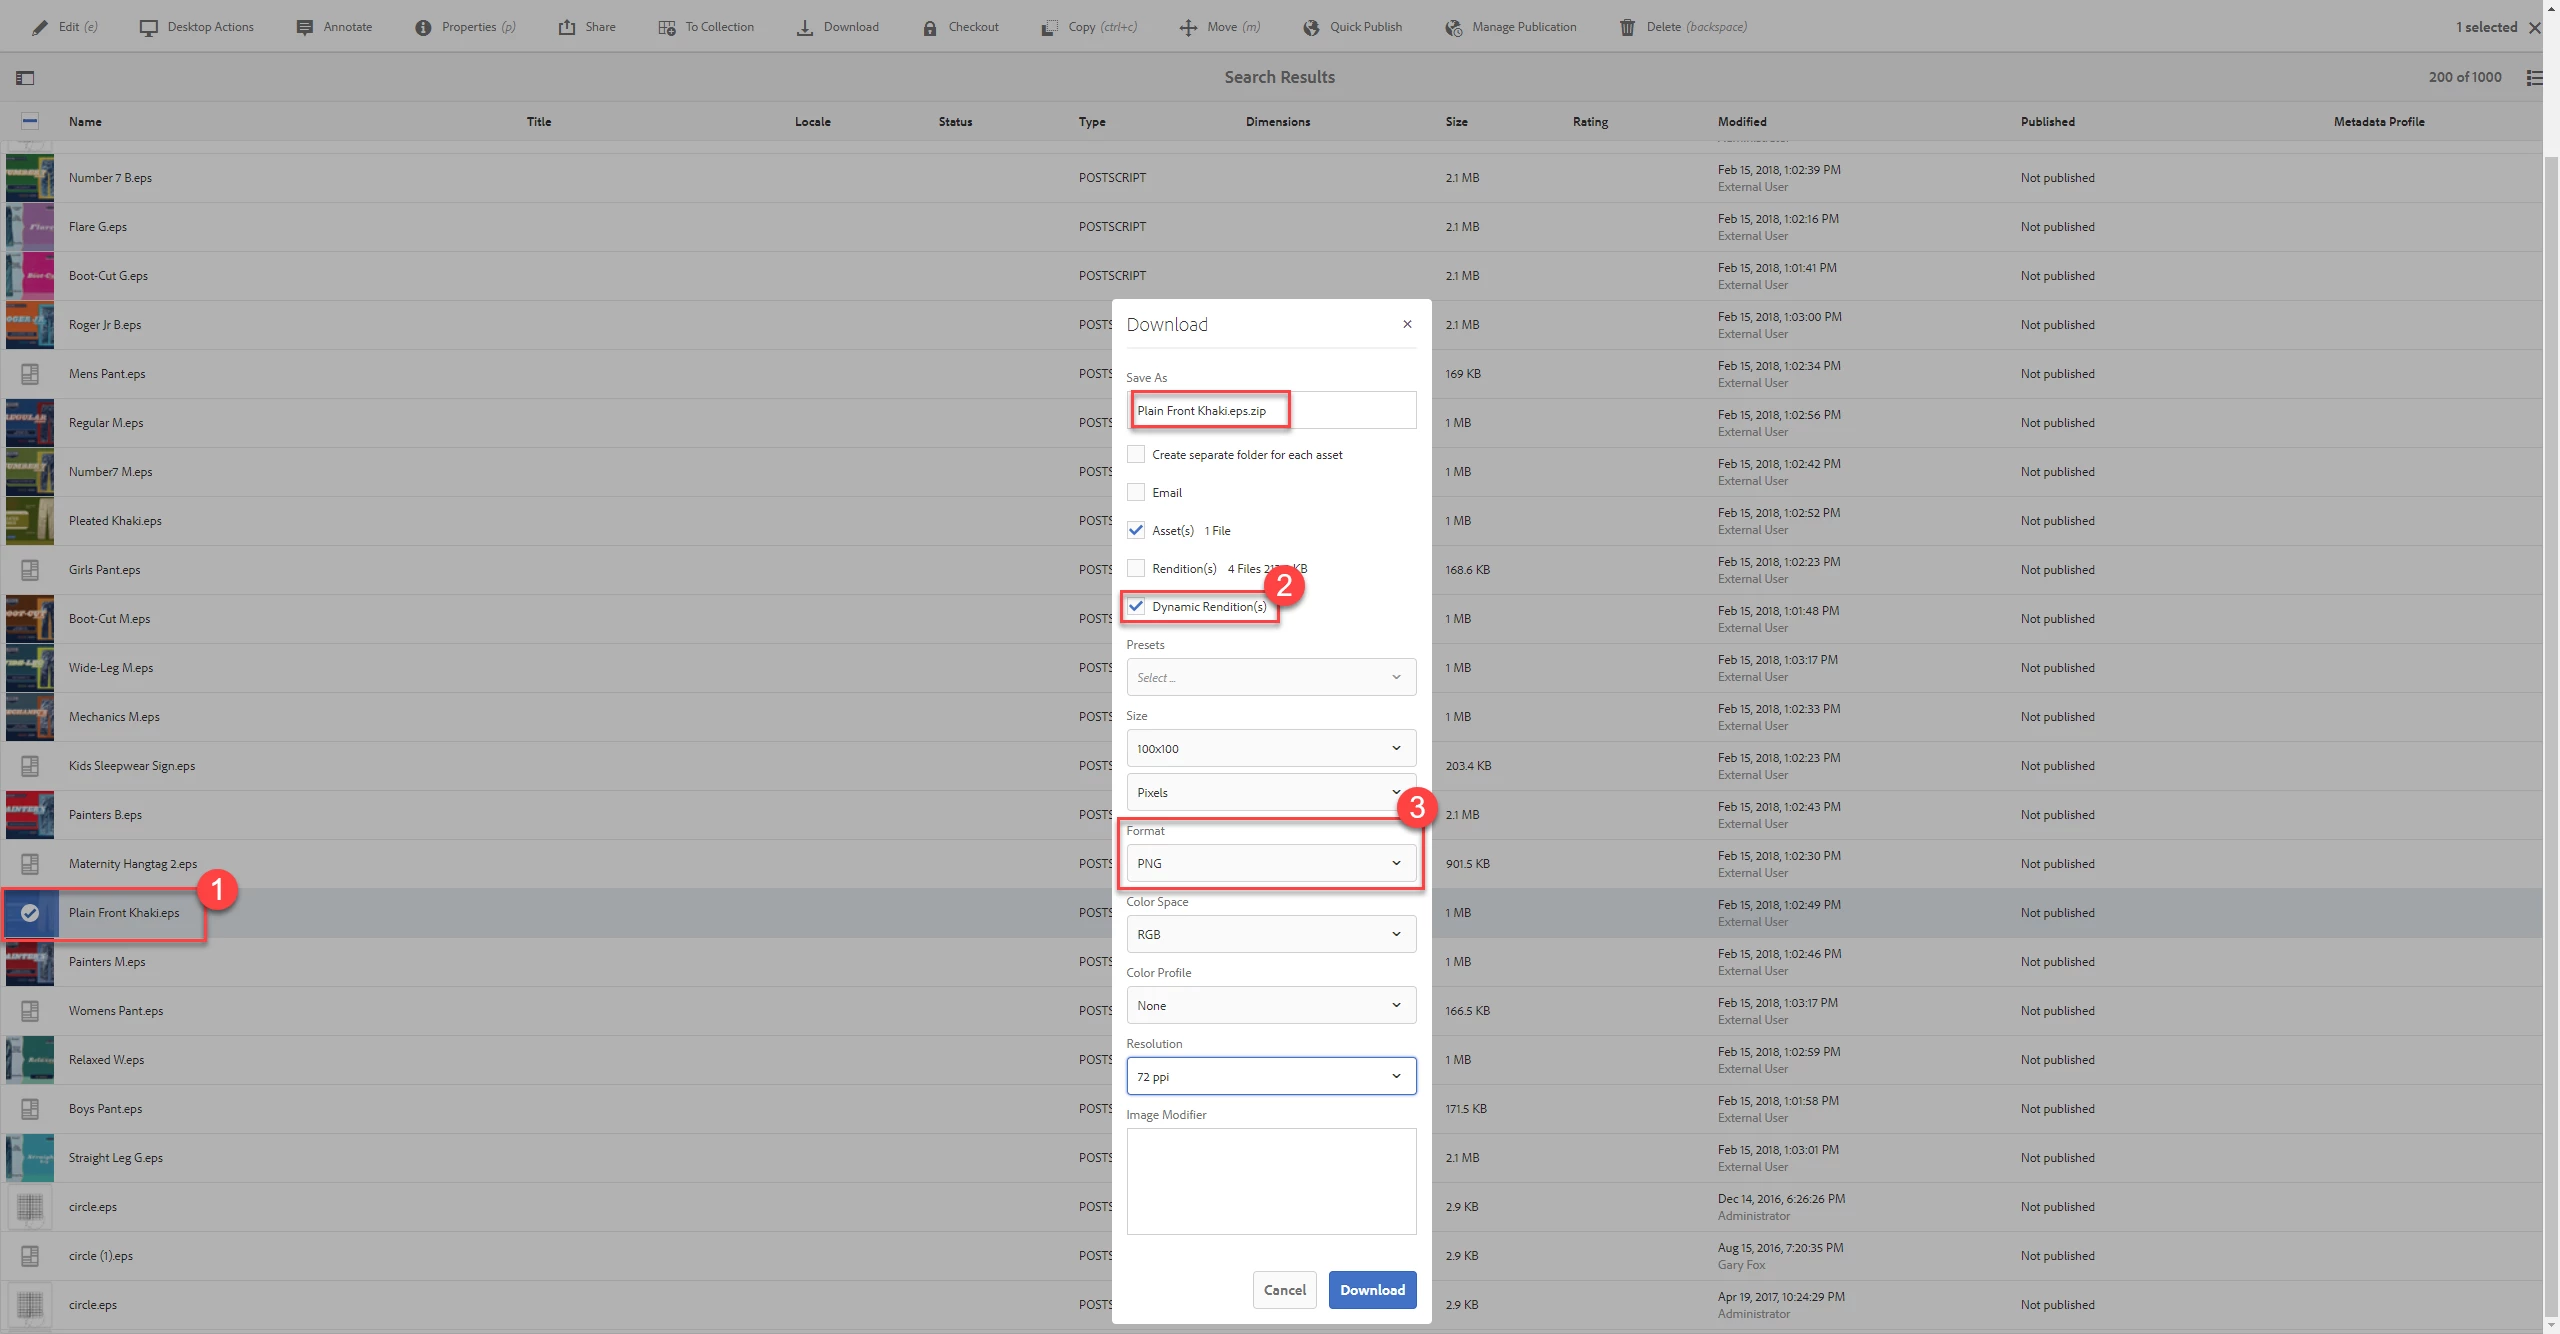This screenshot has height=1334, width=2560.
Task: Switch view using the list view icon
Action: [2533, 77]
